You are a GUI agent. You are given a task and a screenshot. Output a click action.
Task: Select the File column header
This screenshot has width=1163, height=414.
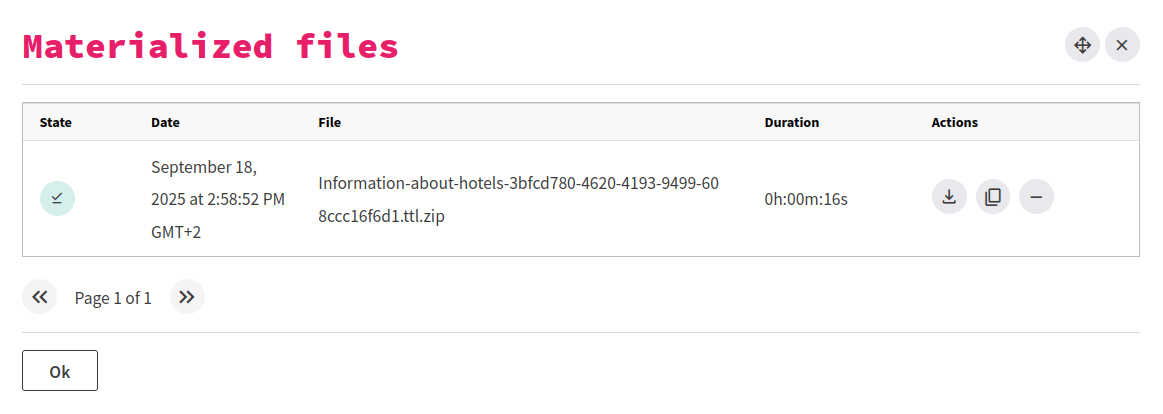[329, 123]
